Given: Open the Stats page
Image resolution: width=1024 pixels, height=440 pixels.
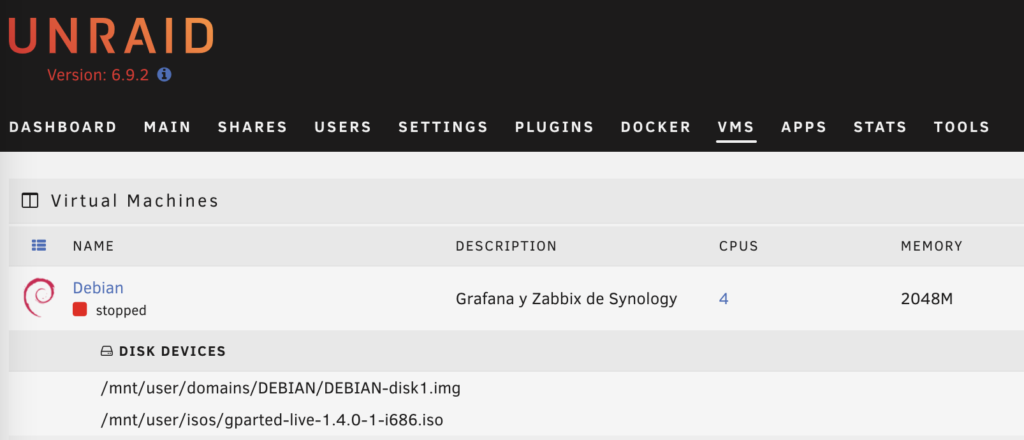Looking at the screenshot, I should coord(880,127).
